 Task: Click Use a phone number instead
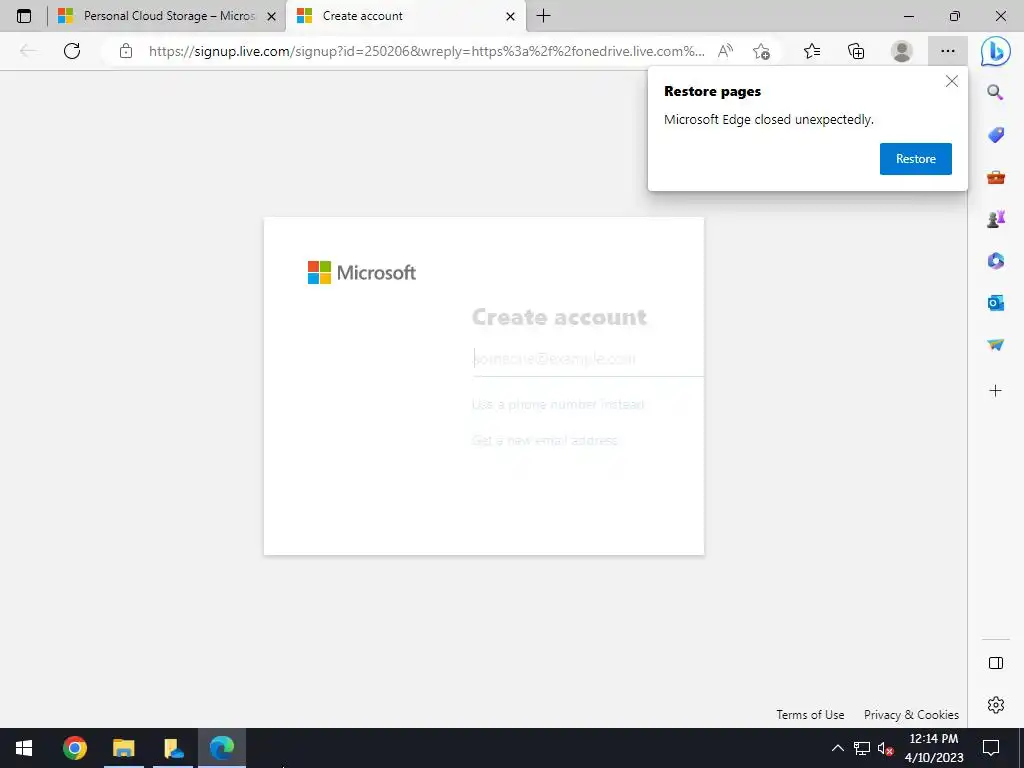(x=558, y=404)
